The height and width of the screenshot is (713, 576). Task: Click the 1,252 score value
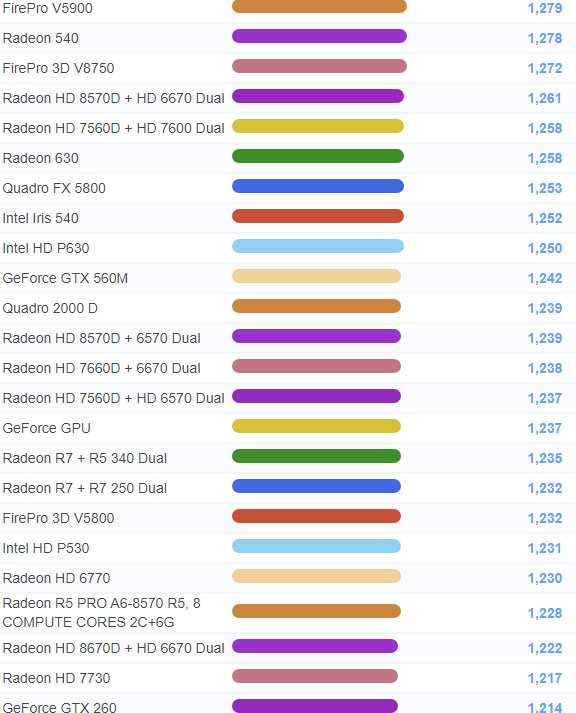point(545,218)
